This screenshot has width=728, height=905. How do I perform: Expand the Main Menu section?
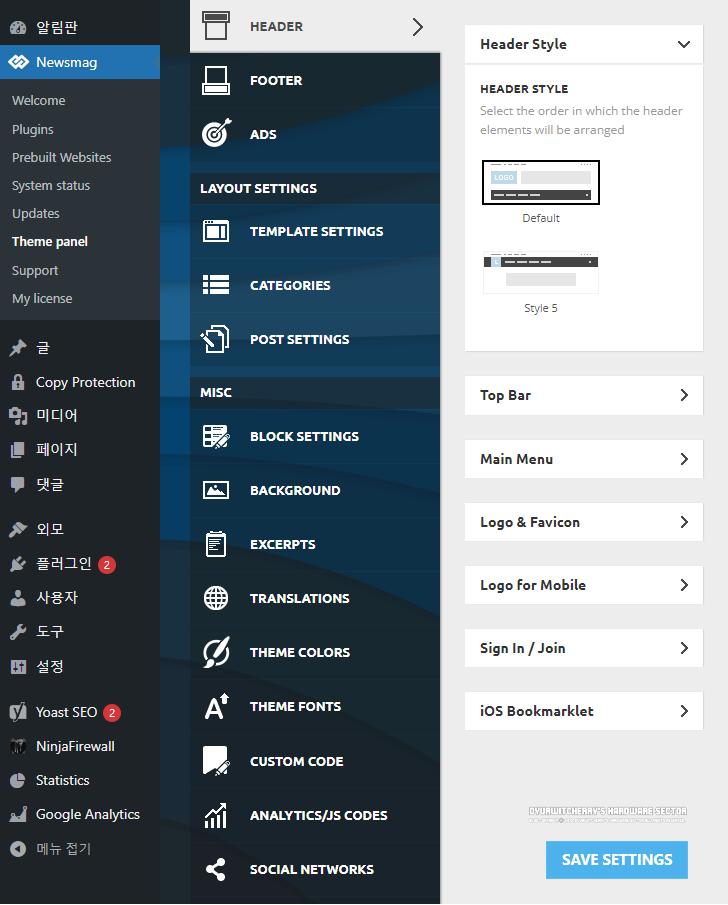click(584, 459)
